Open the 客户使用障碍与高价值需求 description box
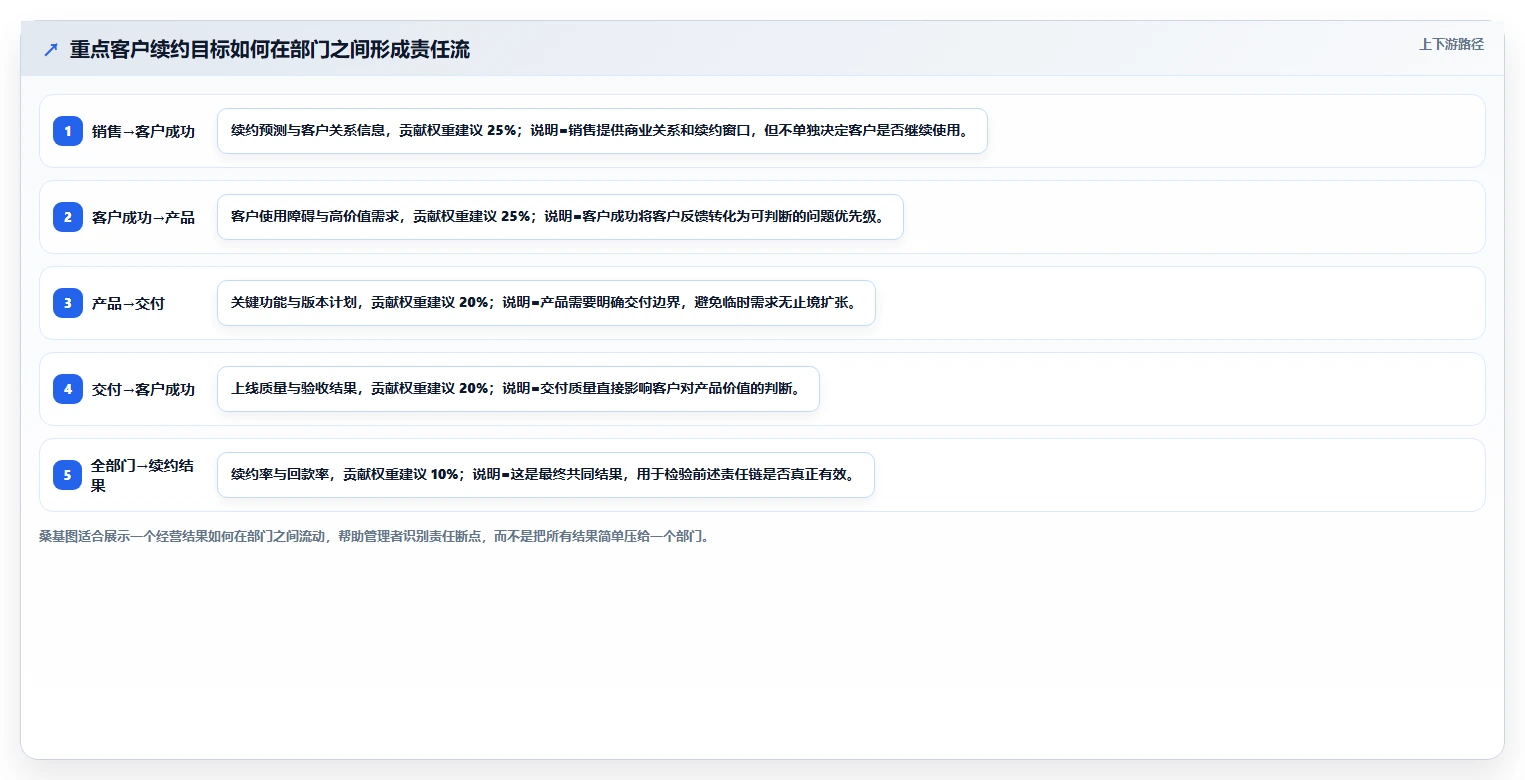Image resolution: width=1525 pixels, height=780 pixels. (560, 217)
